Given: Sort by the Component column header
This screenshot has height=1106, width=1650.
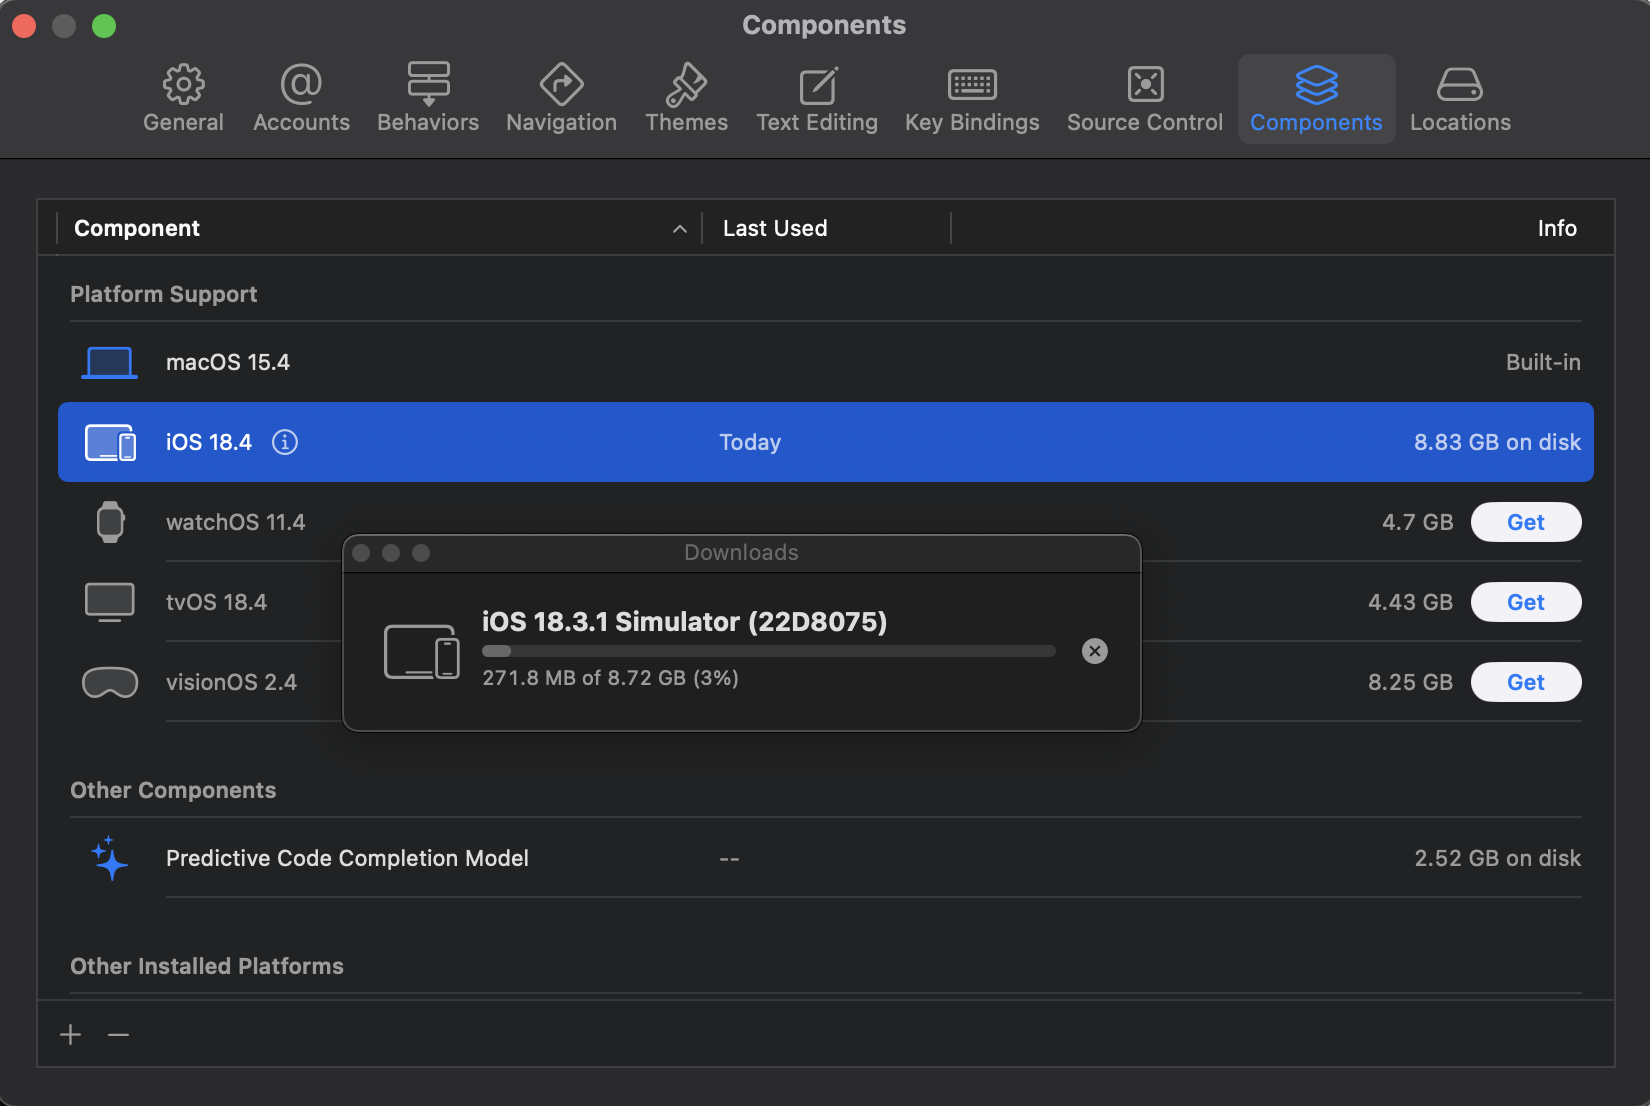Looking at the screenshot, I should [x=137, y=228].
